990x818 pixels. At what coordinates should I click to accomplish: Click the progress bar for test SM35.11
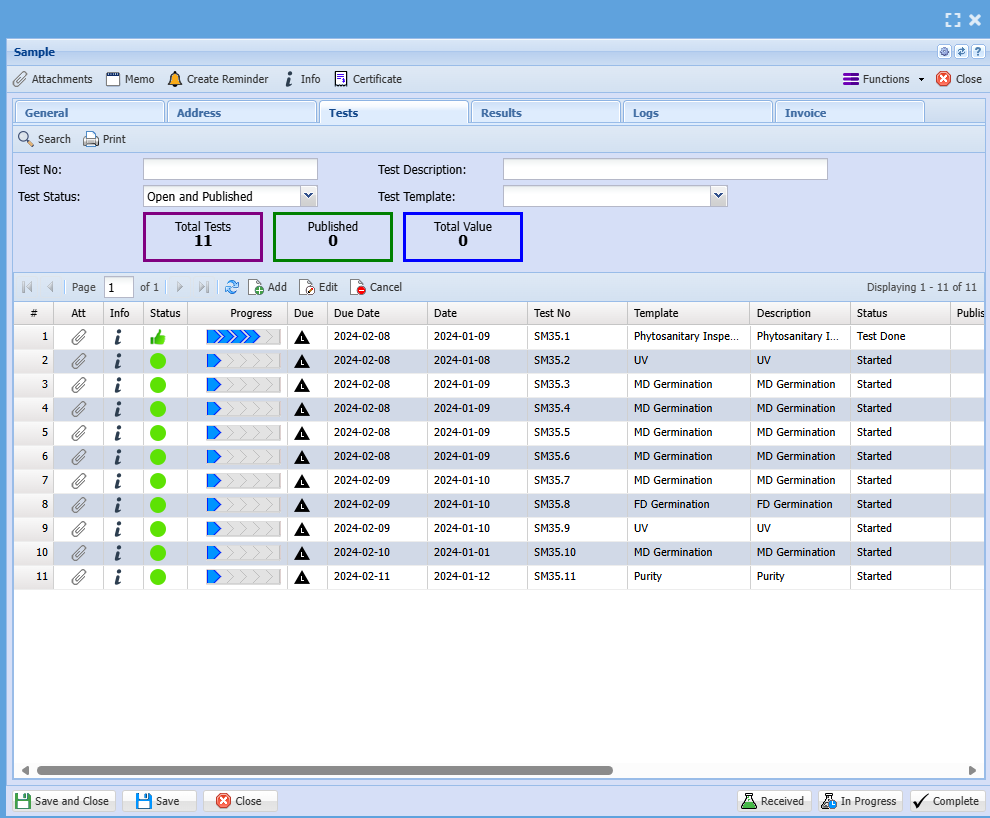pyautogui.click(x=243, y=577)
